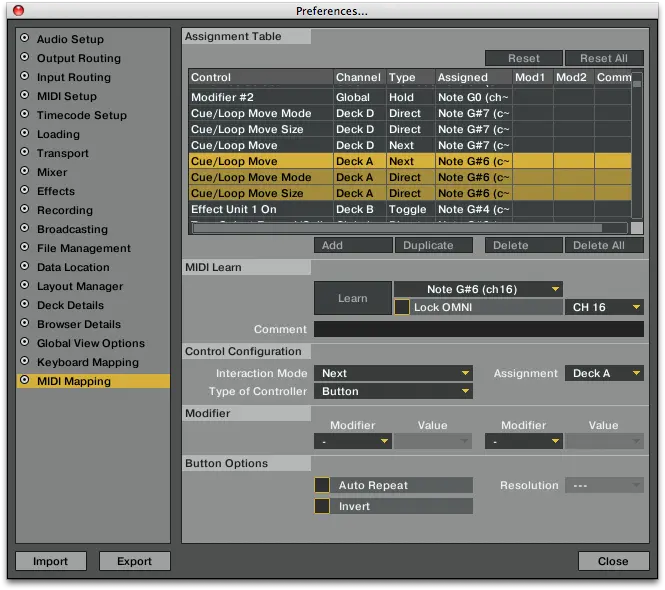Viewport: 665px width, 590px height.
Task: Duplicate the selected assignment
Action: click(428, 245)
